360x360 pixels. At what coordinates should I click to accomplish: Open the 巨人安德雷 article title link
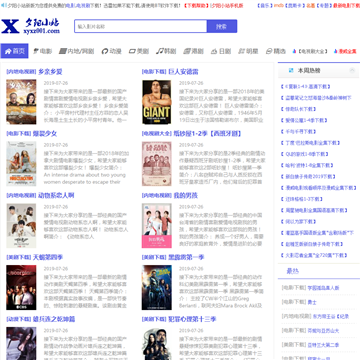(x=183, y=72)
